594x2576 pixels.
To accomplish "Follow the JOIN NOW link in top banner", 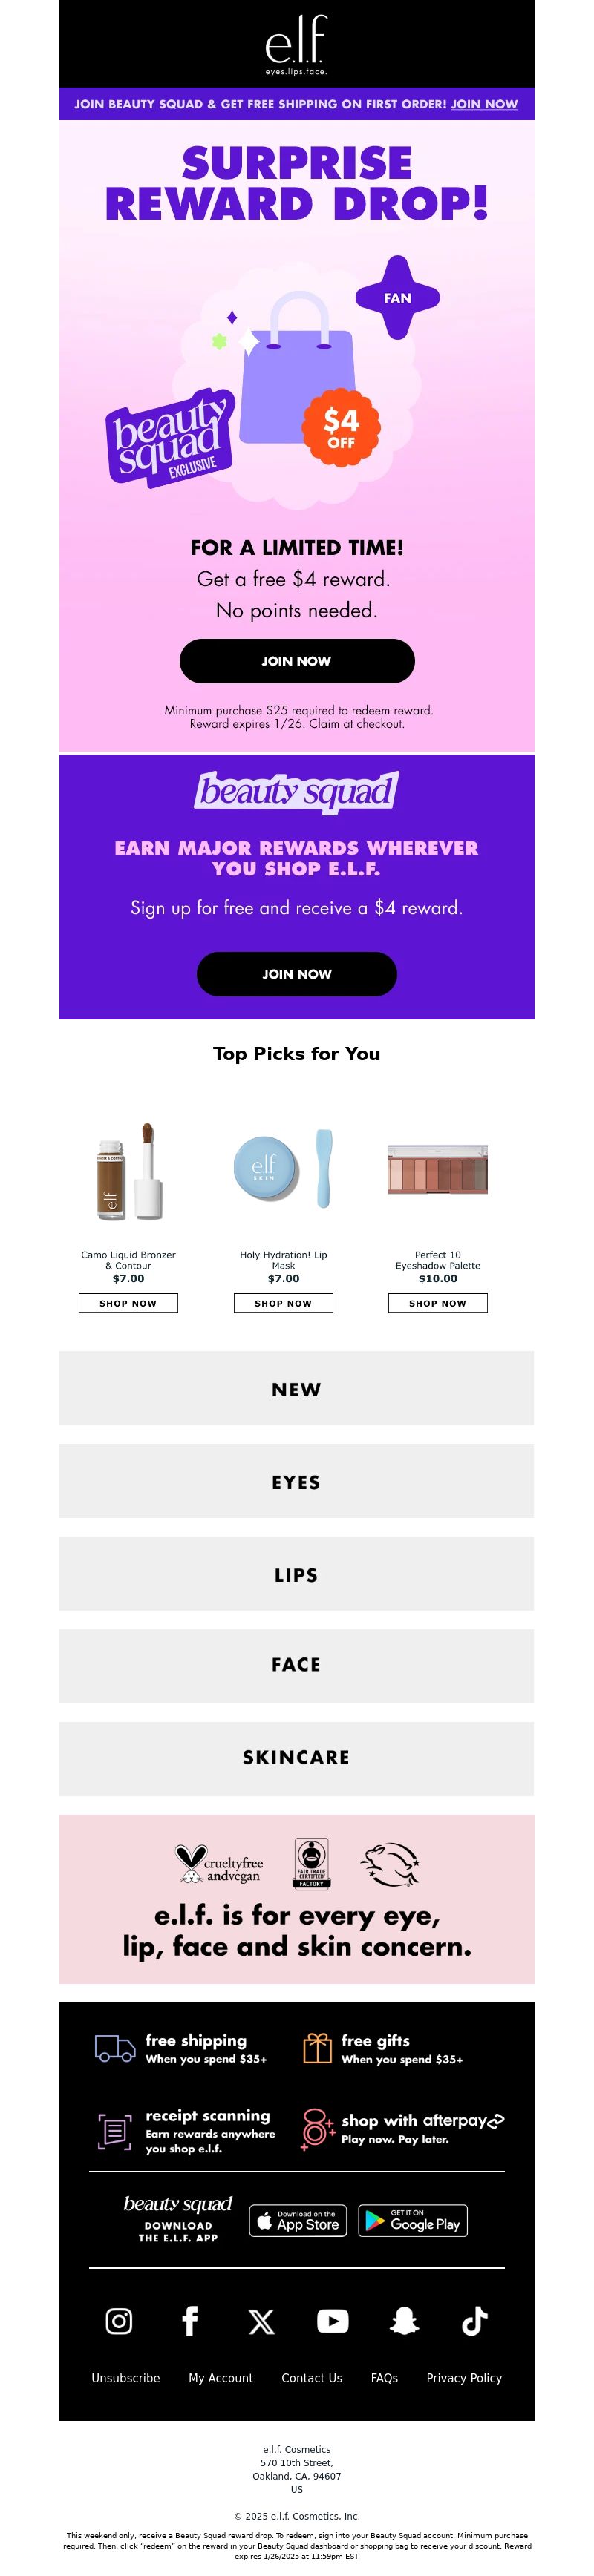I will point(484,104).
